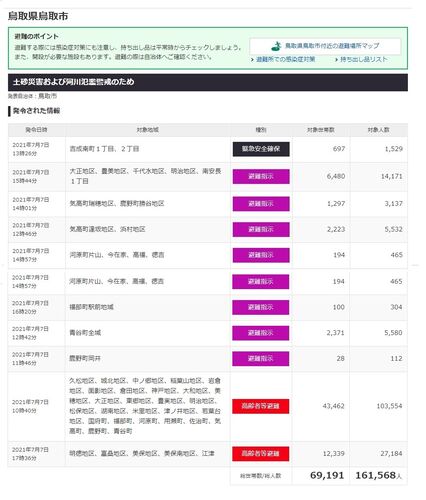Select the 3,137 people value
The height and width of the screenshot is (500, 426).
[x=394, y=204]
